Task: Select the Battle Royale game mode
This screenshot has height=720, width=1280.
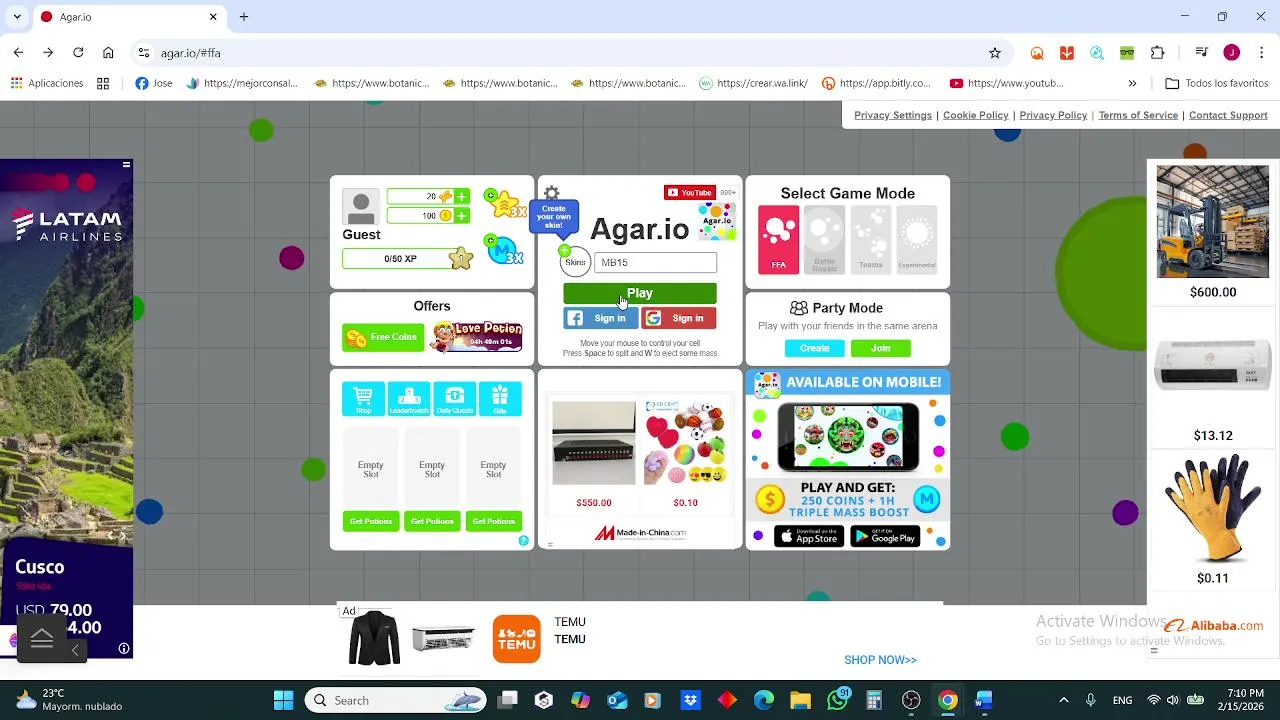Action: tap(824, 239)
